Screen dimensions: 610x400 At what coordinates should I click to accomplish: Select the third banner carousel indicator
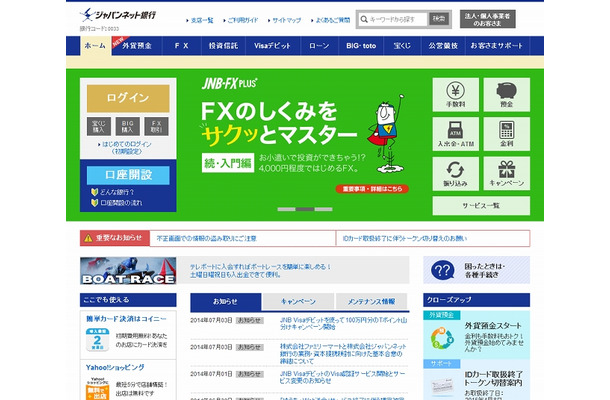[324, 209]
